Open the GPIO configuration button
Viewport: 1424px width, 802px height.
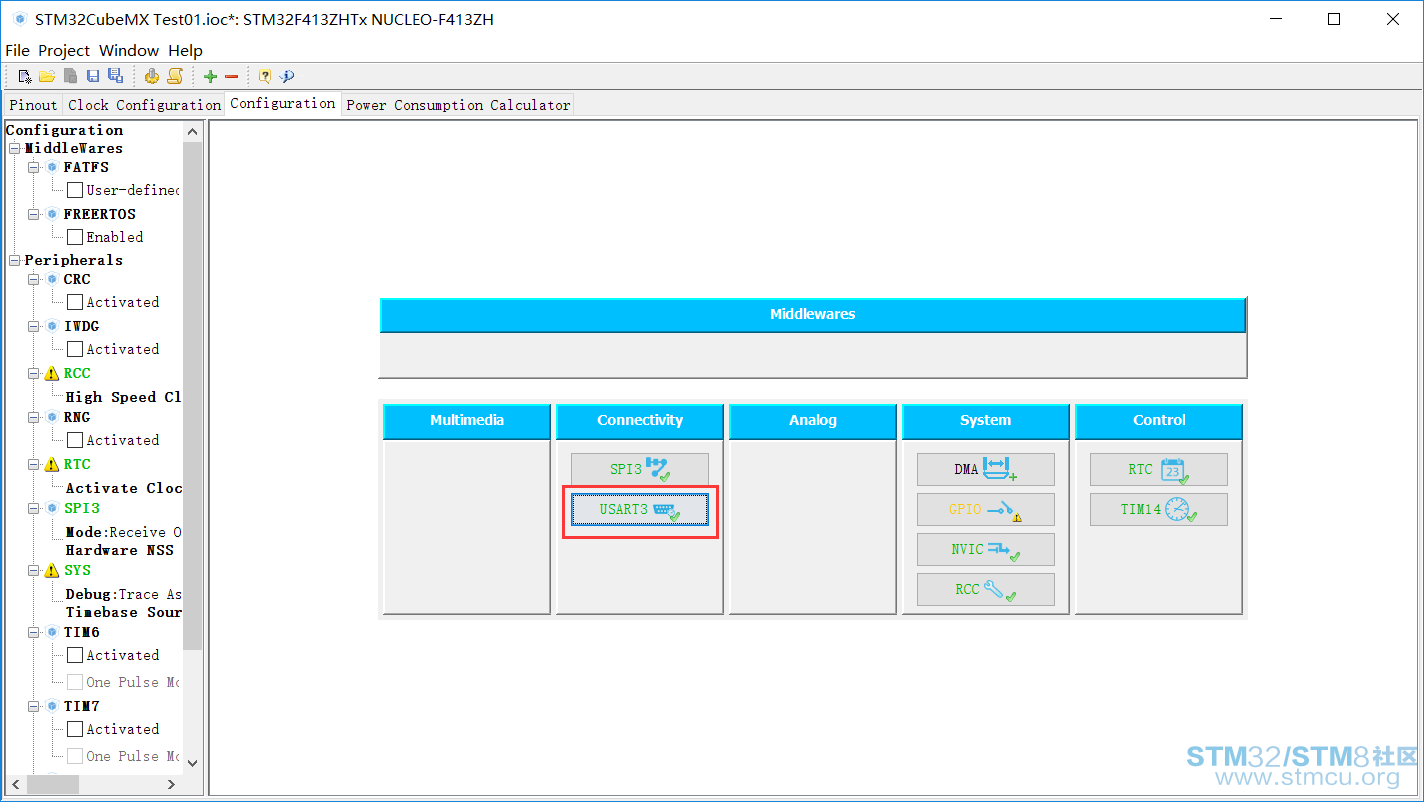(986, 509)
